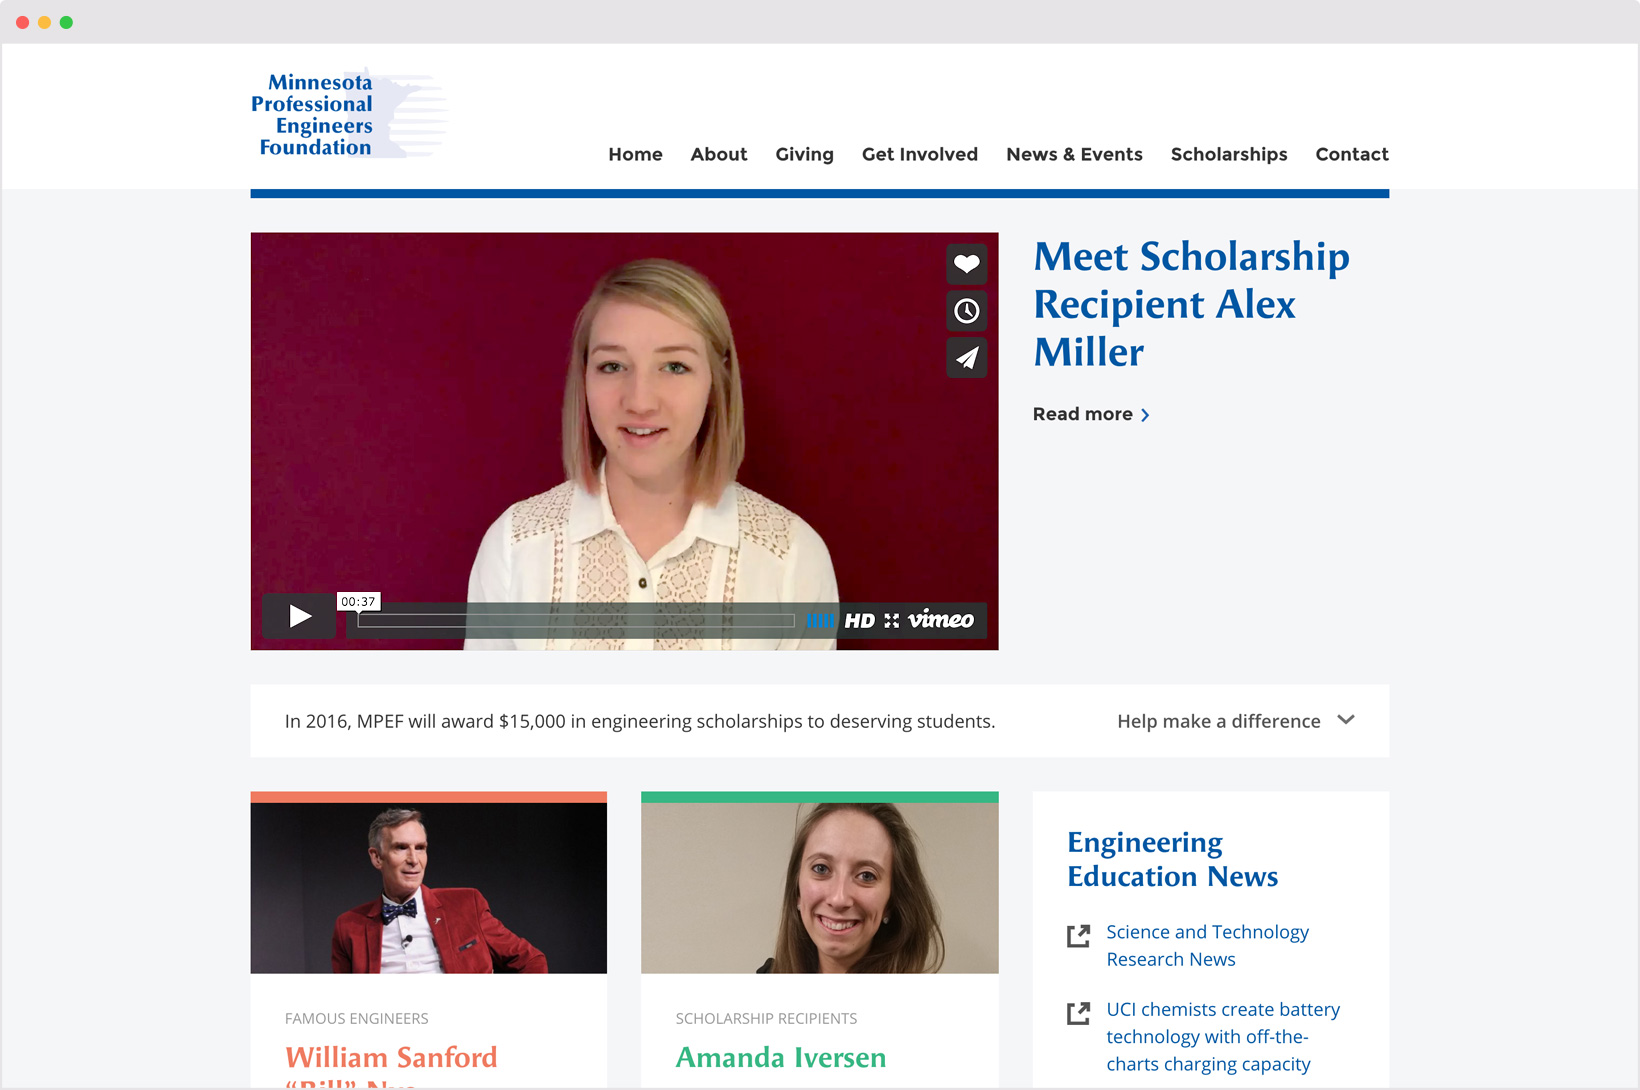Open the Vimeo logo link in player
The image size is (1640, 1090).
tap(940, 620)
